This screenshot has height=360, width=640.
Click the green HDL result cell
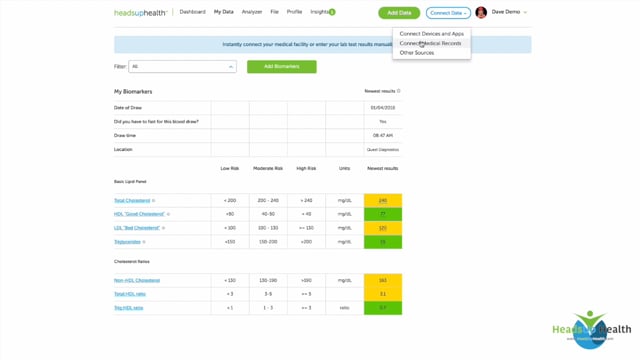click(383, 214)
